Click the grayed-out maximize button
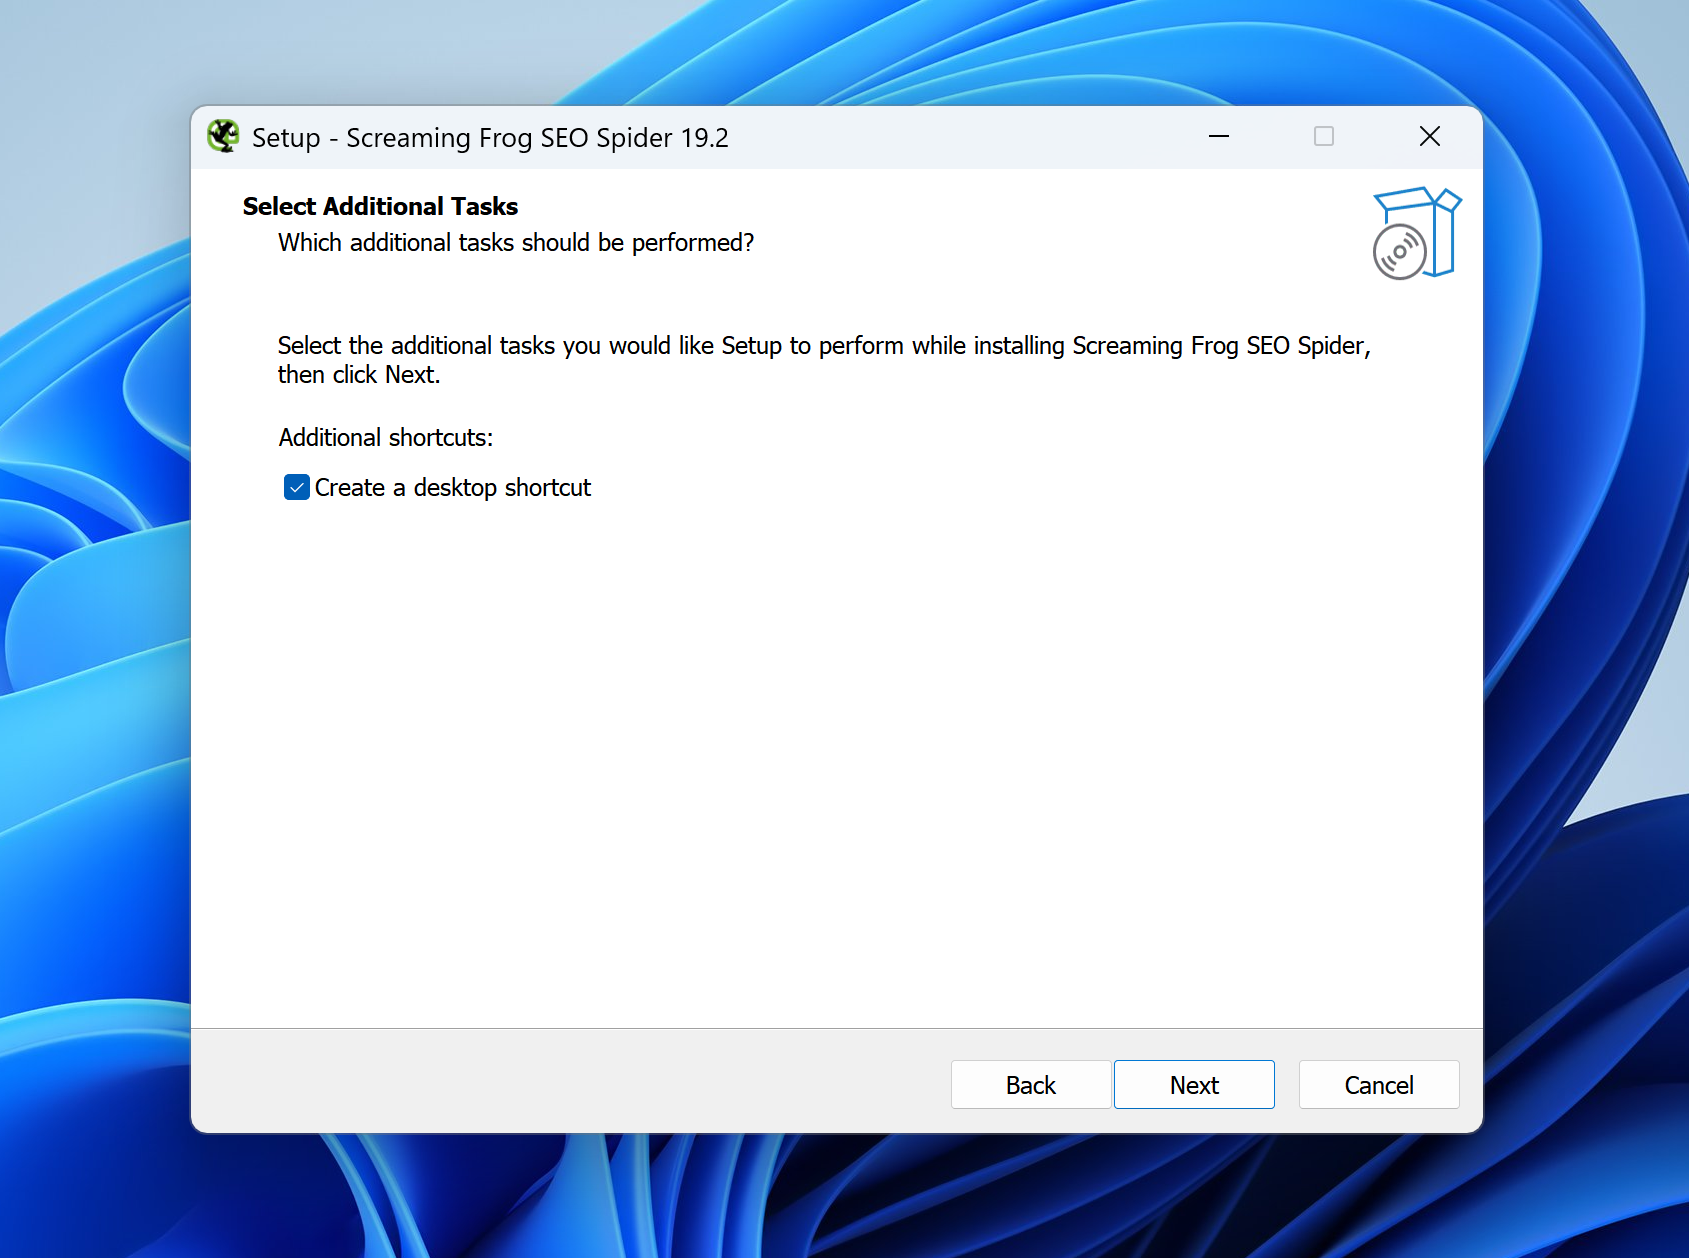Viewport: 1689px width, 1258px height. point(1323,136)
